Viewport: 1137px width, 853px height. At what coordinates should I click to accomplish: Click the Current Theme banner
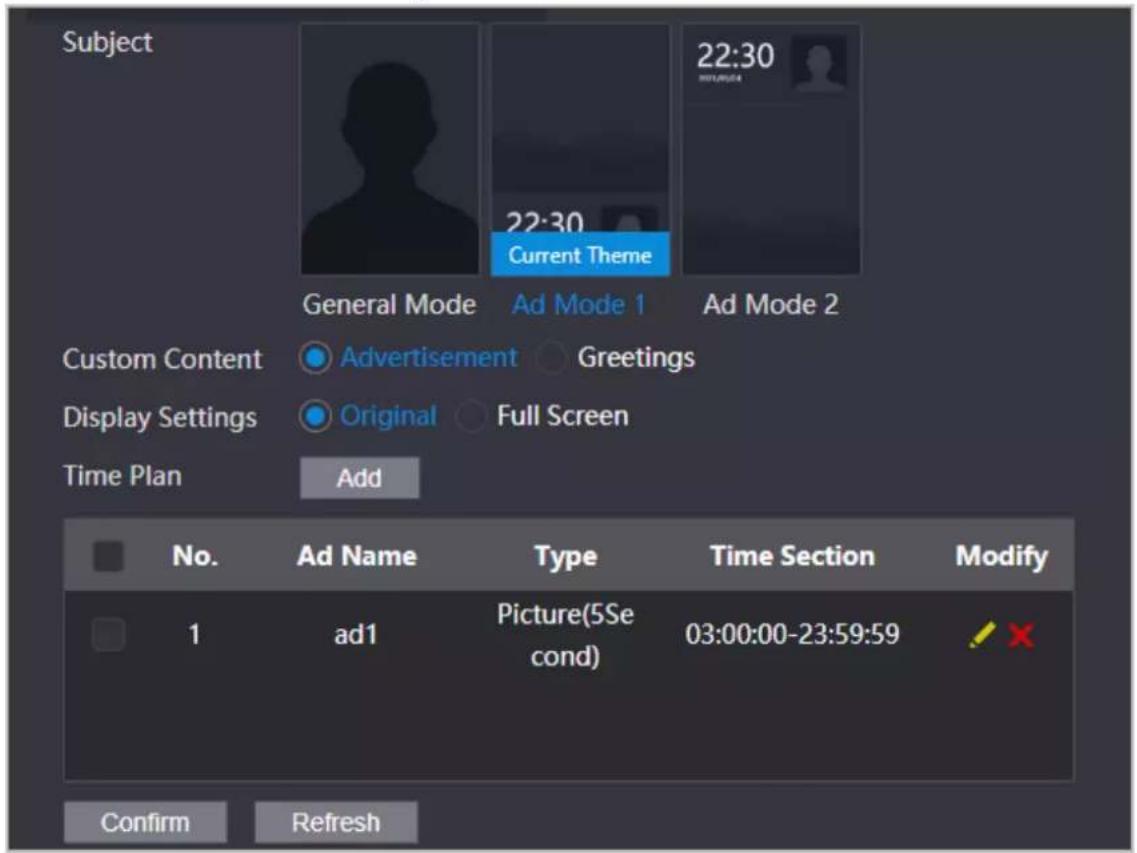point(580,255)
